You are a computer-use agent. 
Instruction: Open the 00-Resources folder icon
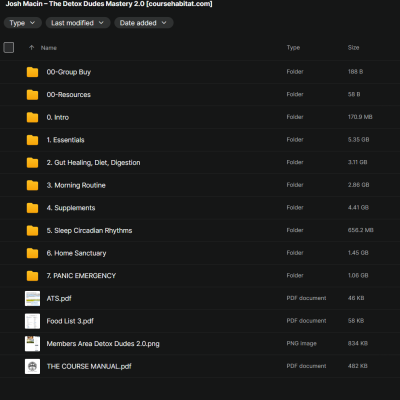(x=32, y=95)
